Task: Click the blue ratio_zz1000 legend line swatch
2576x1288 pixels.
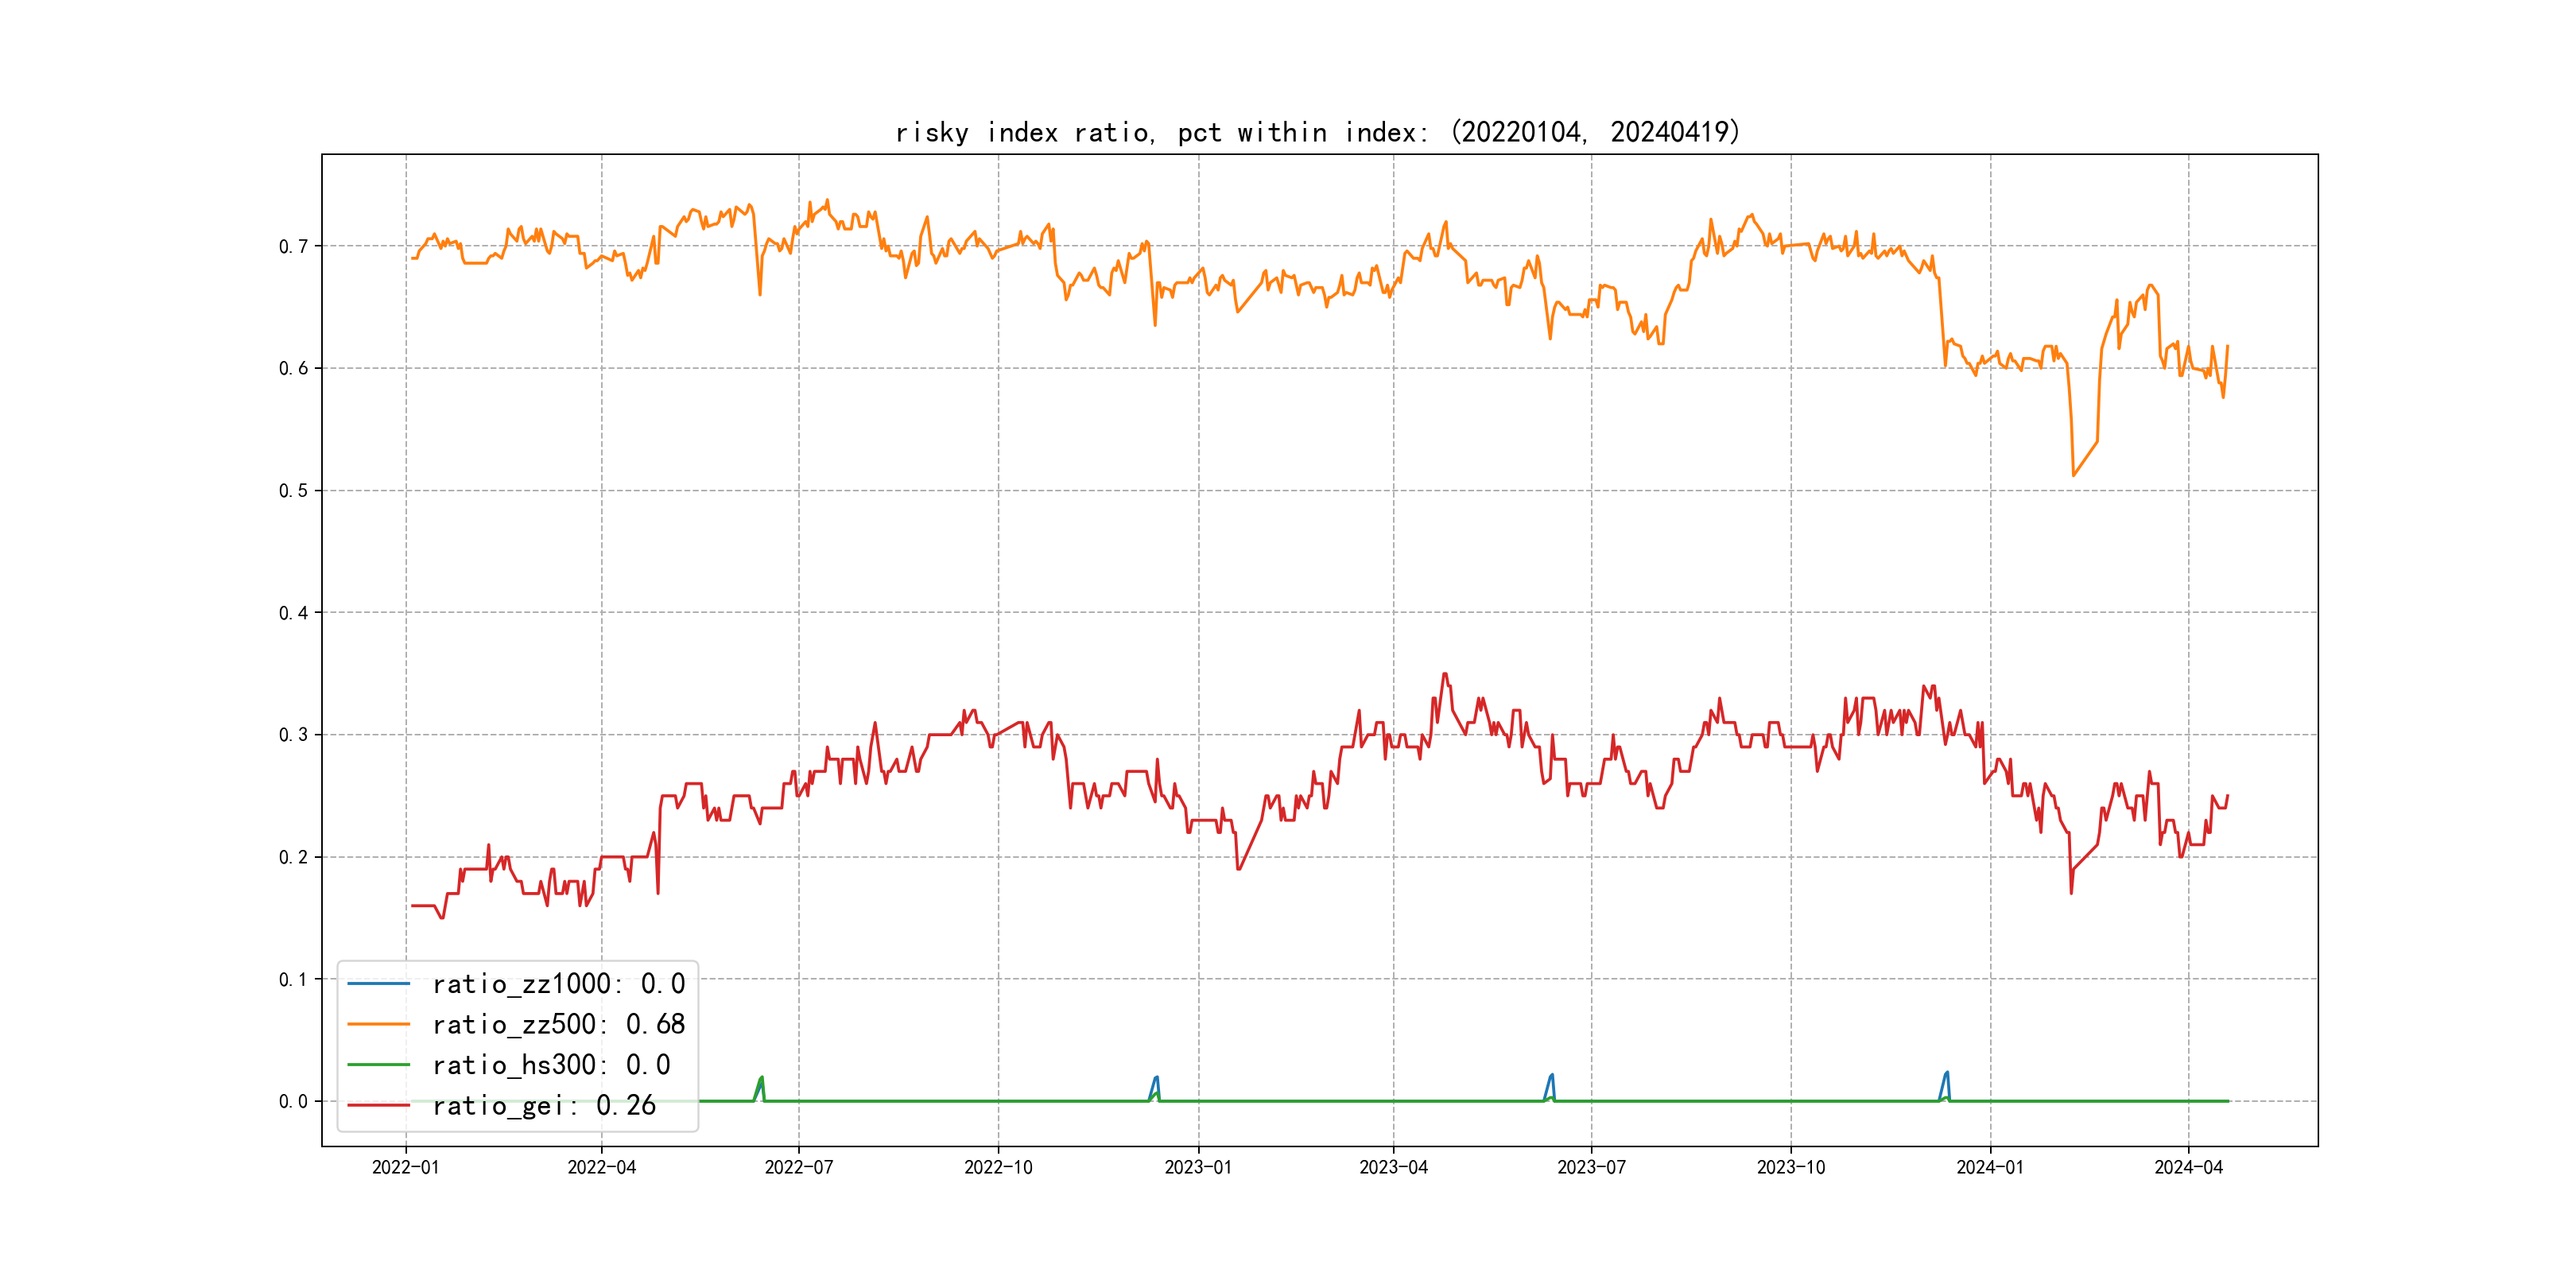Action: pos(378,984)
